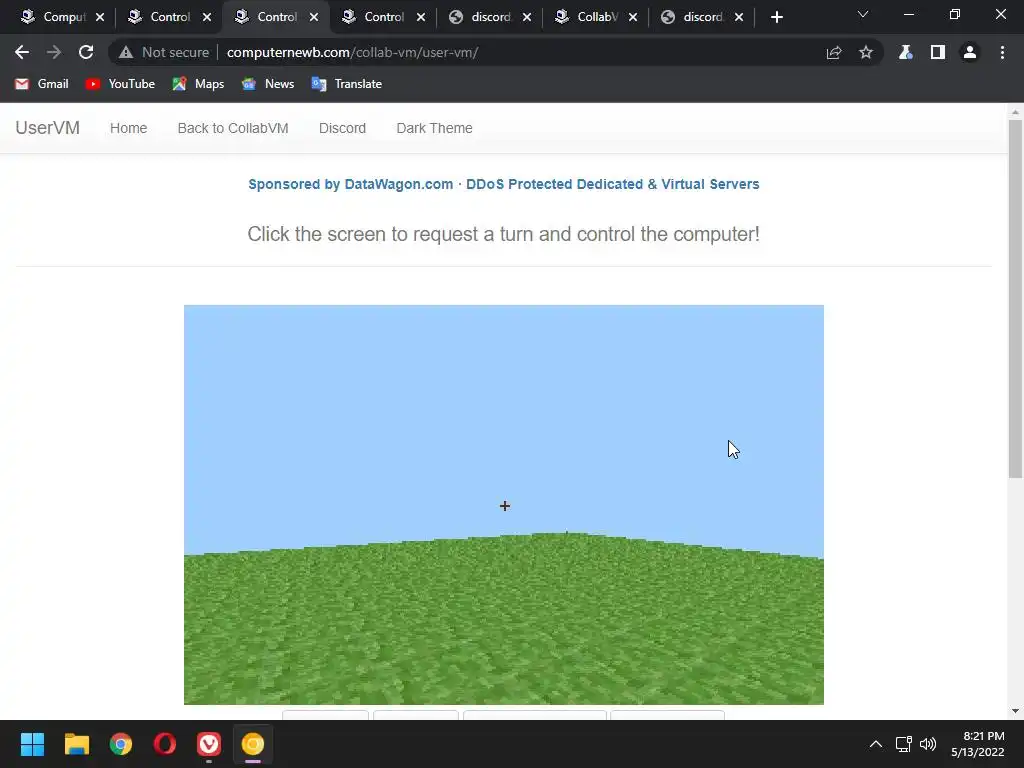Click the VM screen to request a turn
The width and height of the screenshot is (1024, 768).
pyautogui.click(x=504, y=504)
